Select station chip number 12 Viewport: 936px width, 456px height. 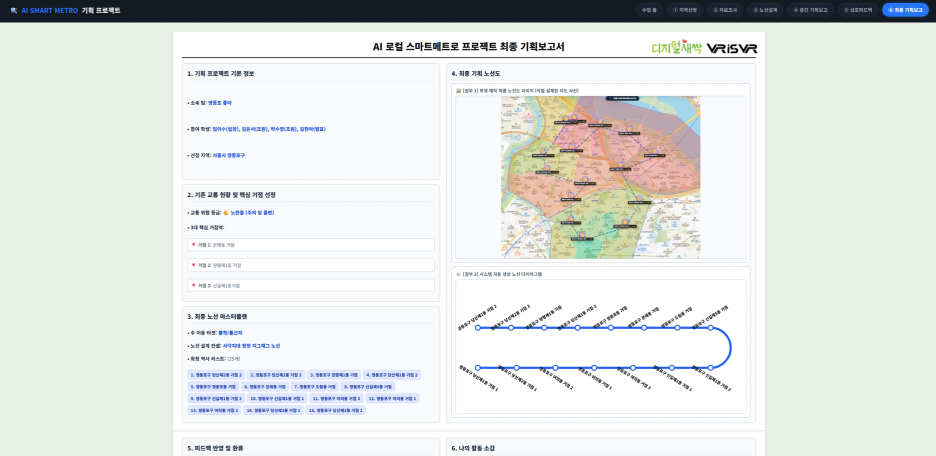coord(393,398)
